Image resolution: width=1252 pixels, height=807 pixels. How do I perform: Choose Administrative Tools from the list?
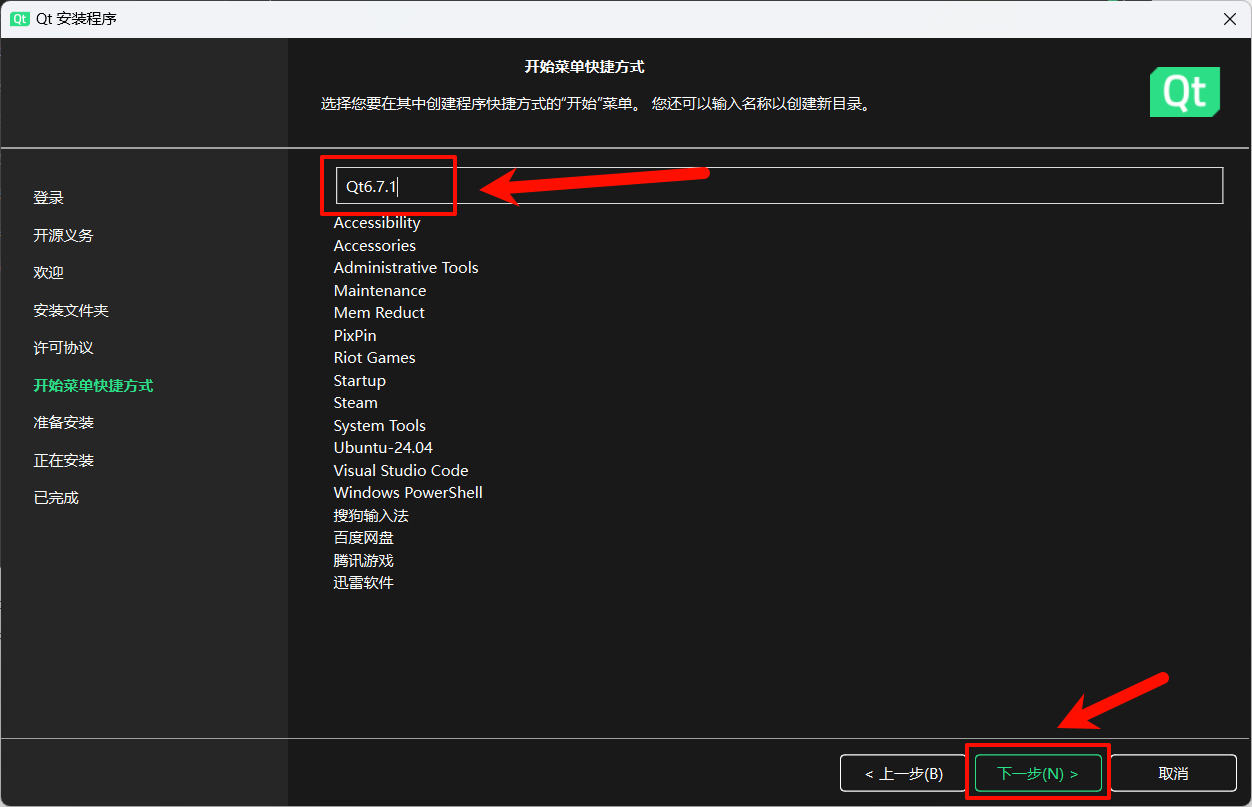pyautogui.click(x=406, y=268)
